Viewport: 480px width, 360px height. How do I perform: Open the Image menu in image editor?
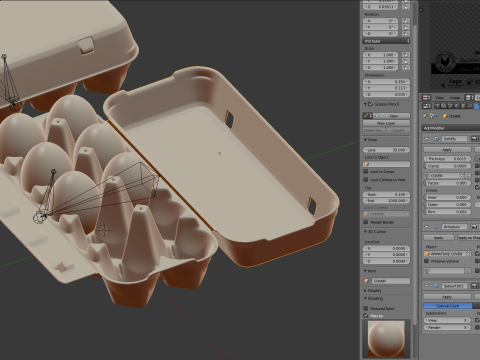coord(455,98)
